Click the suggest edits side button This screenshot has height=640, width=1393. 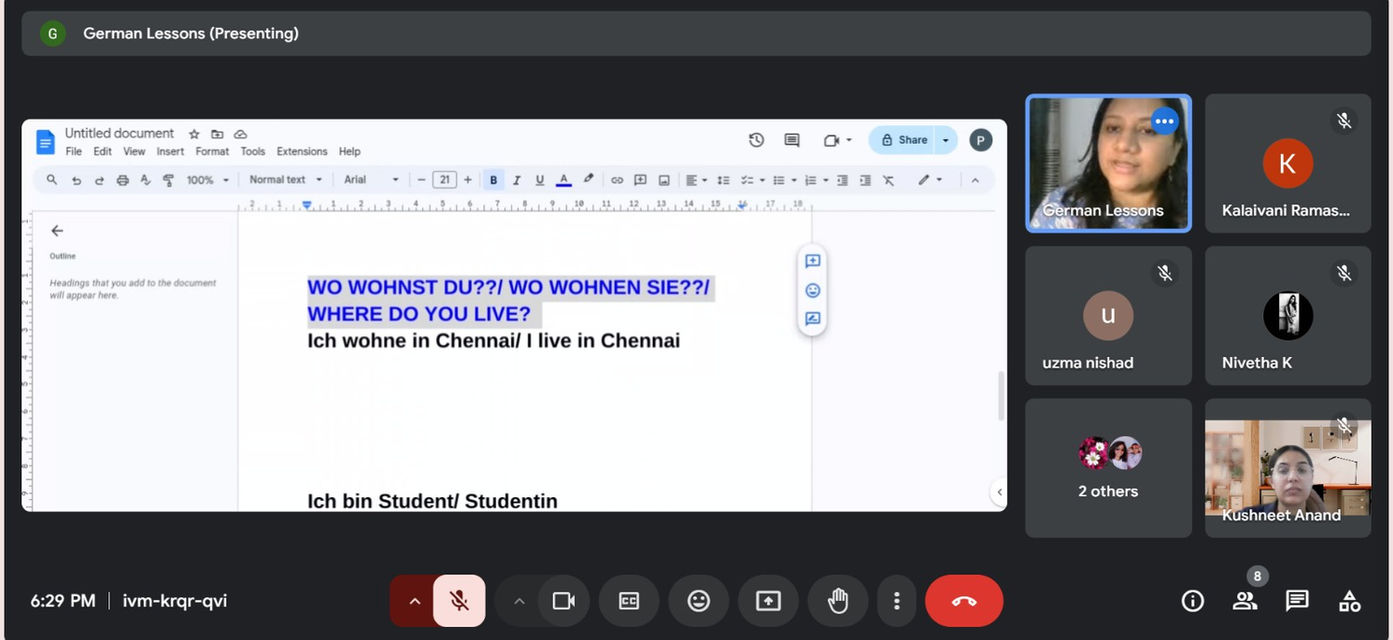pyautogui.click(x=813, y=319)
